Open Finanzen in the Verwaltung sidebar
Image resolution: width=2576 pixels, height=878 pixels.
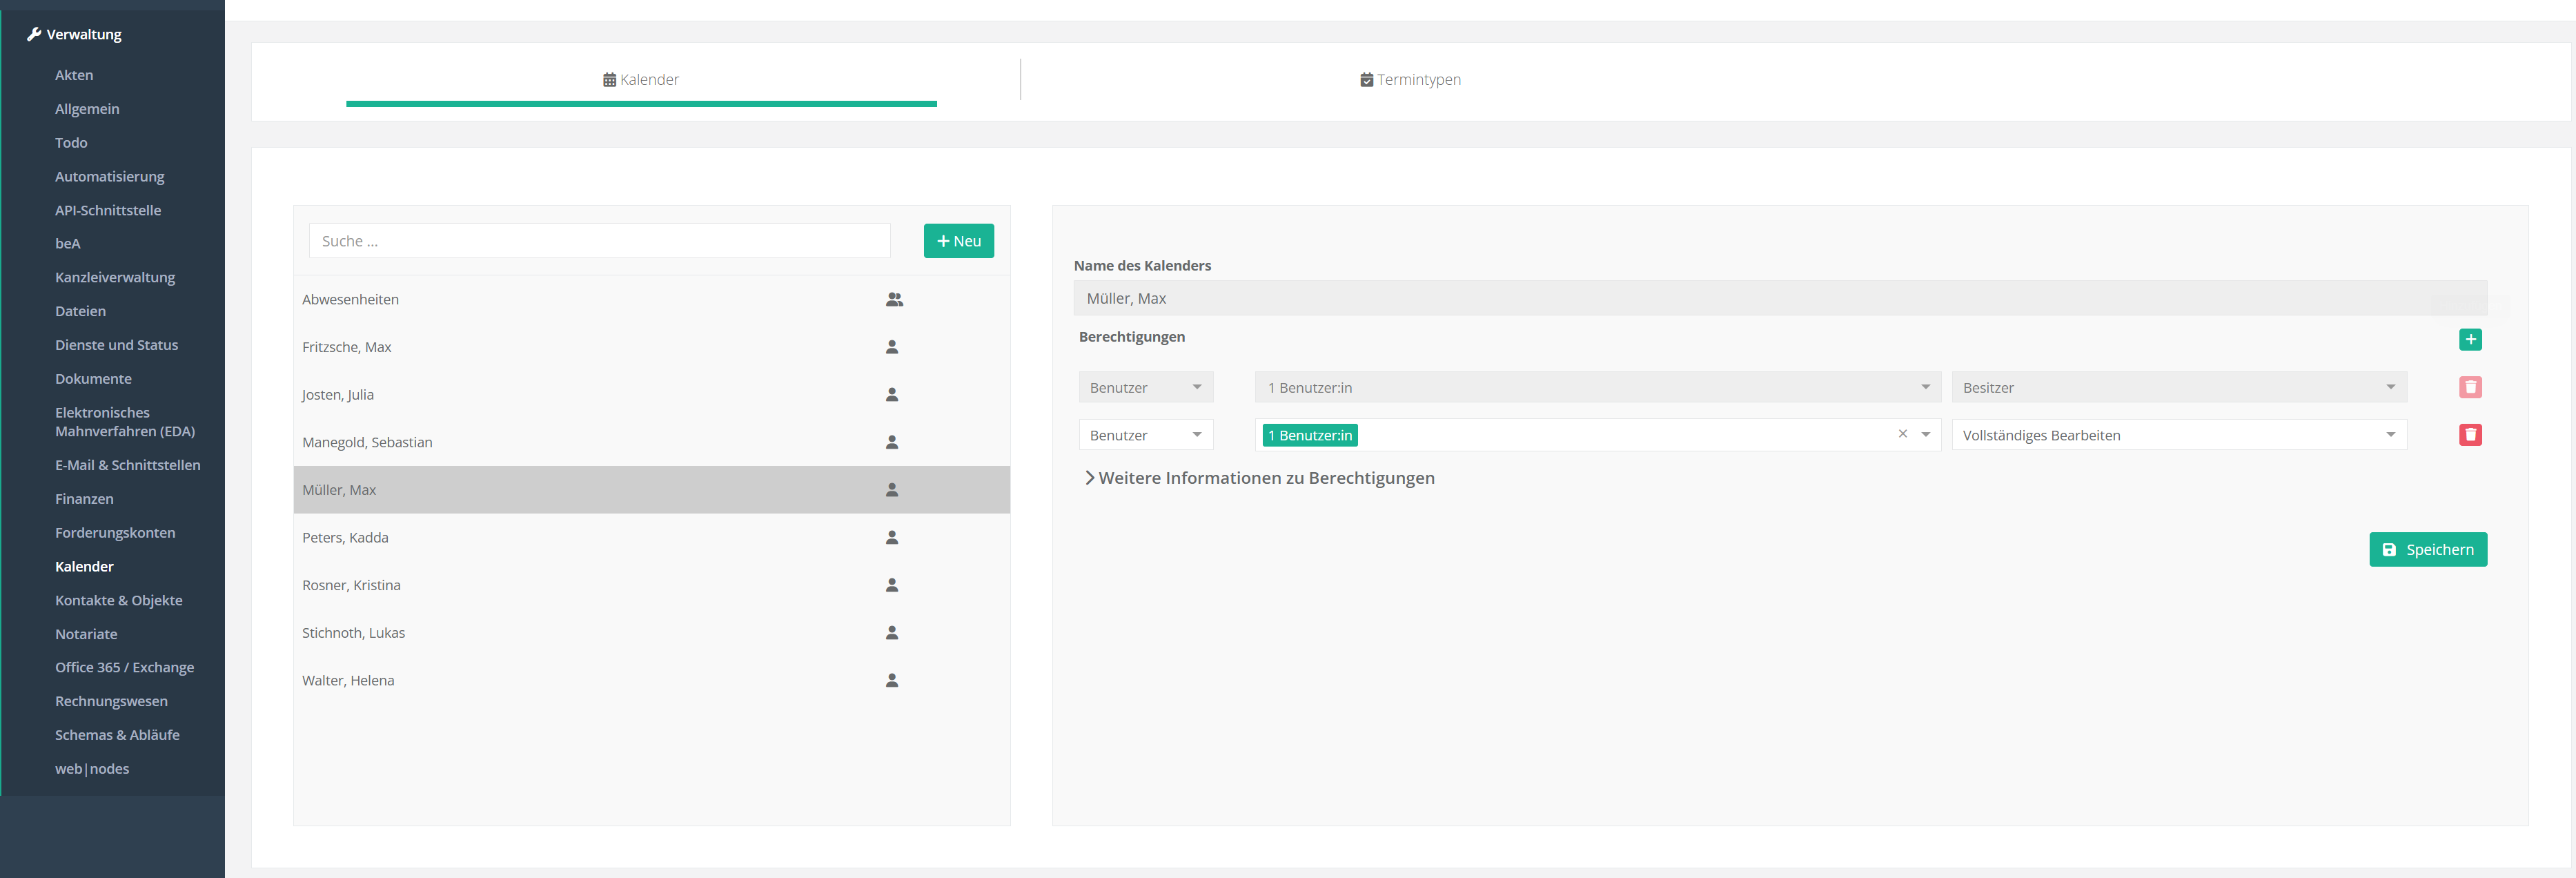pyautogui.click(x=84, y=499)
